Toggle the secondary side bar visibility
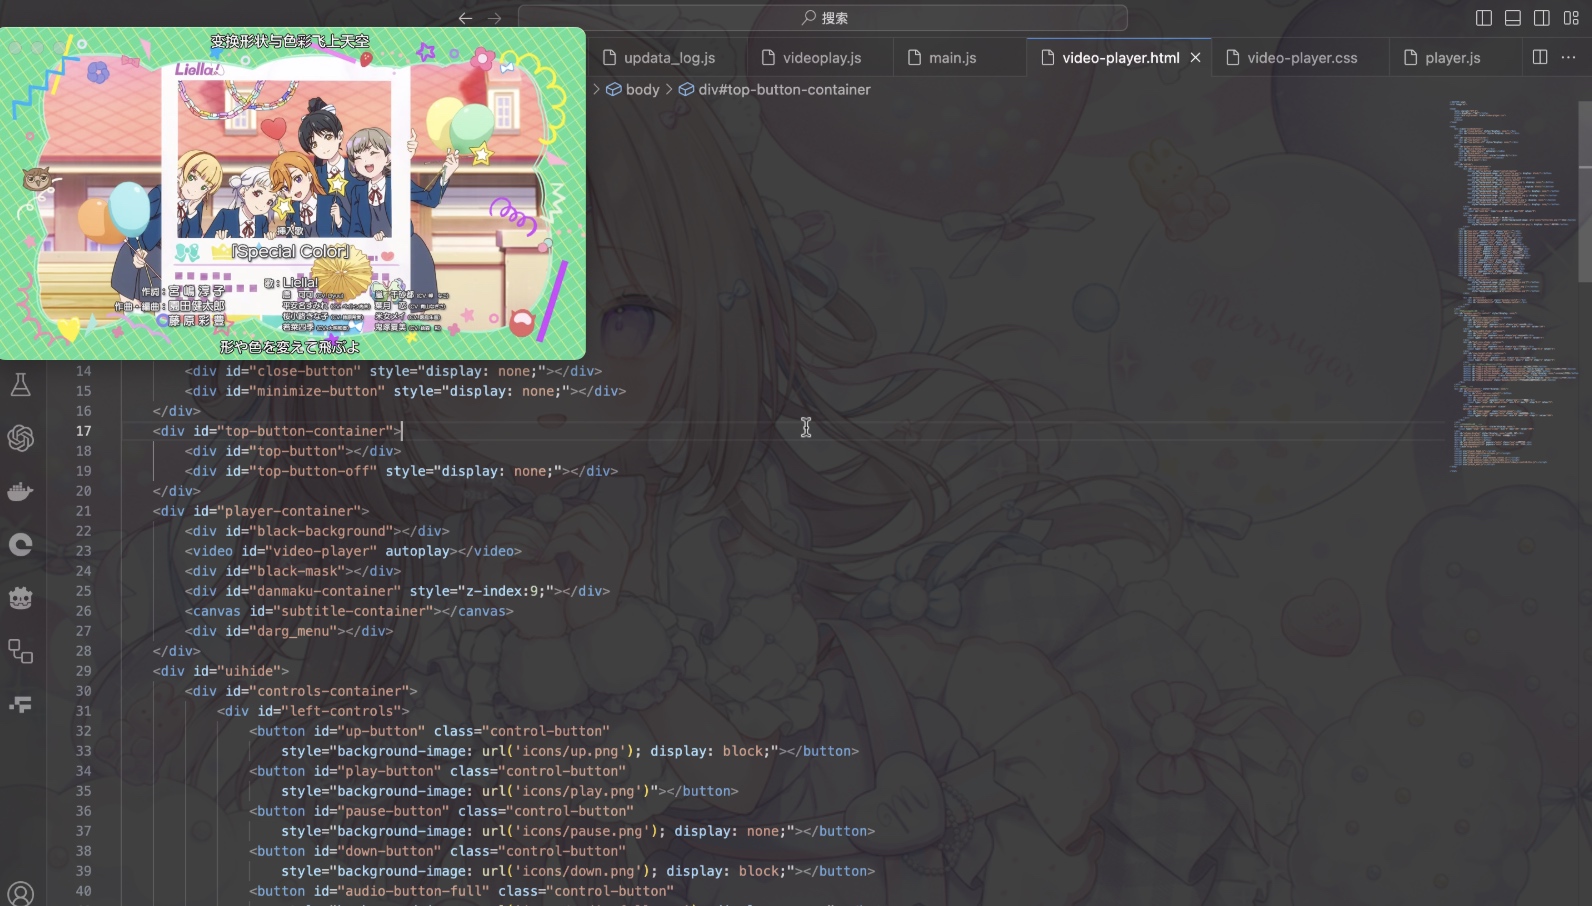The image size is (1592, 906). [x=1542, y=18]
